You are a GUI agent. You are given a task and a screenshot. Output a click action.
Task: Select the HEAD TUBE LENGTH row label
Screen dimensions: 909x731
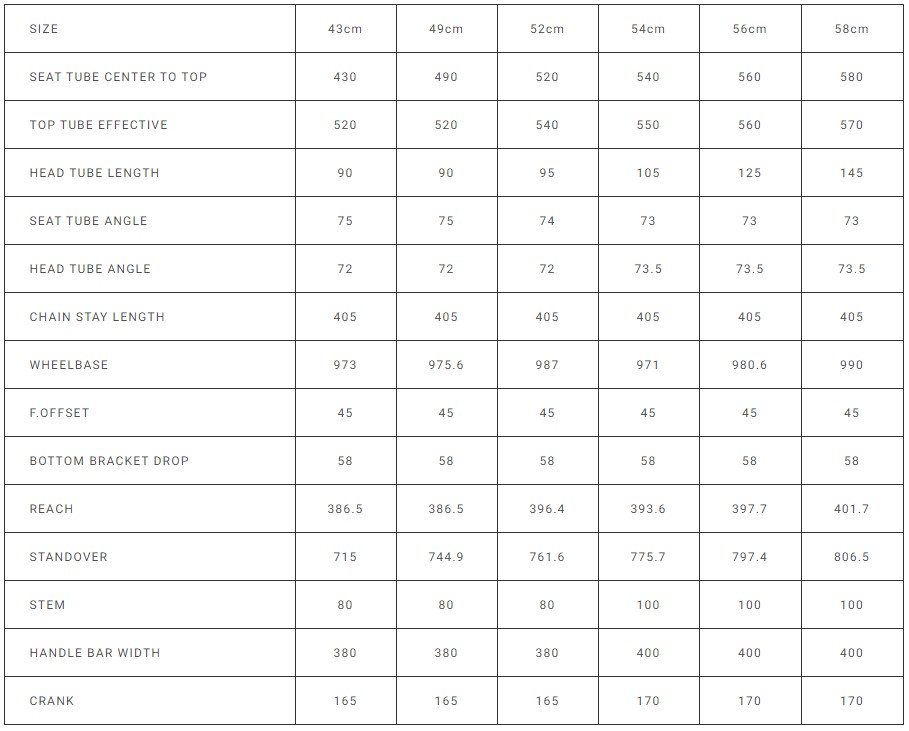click(94, 173)
